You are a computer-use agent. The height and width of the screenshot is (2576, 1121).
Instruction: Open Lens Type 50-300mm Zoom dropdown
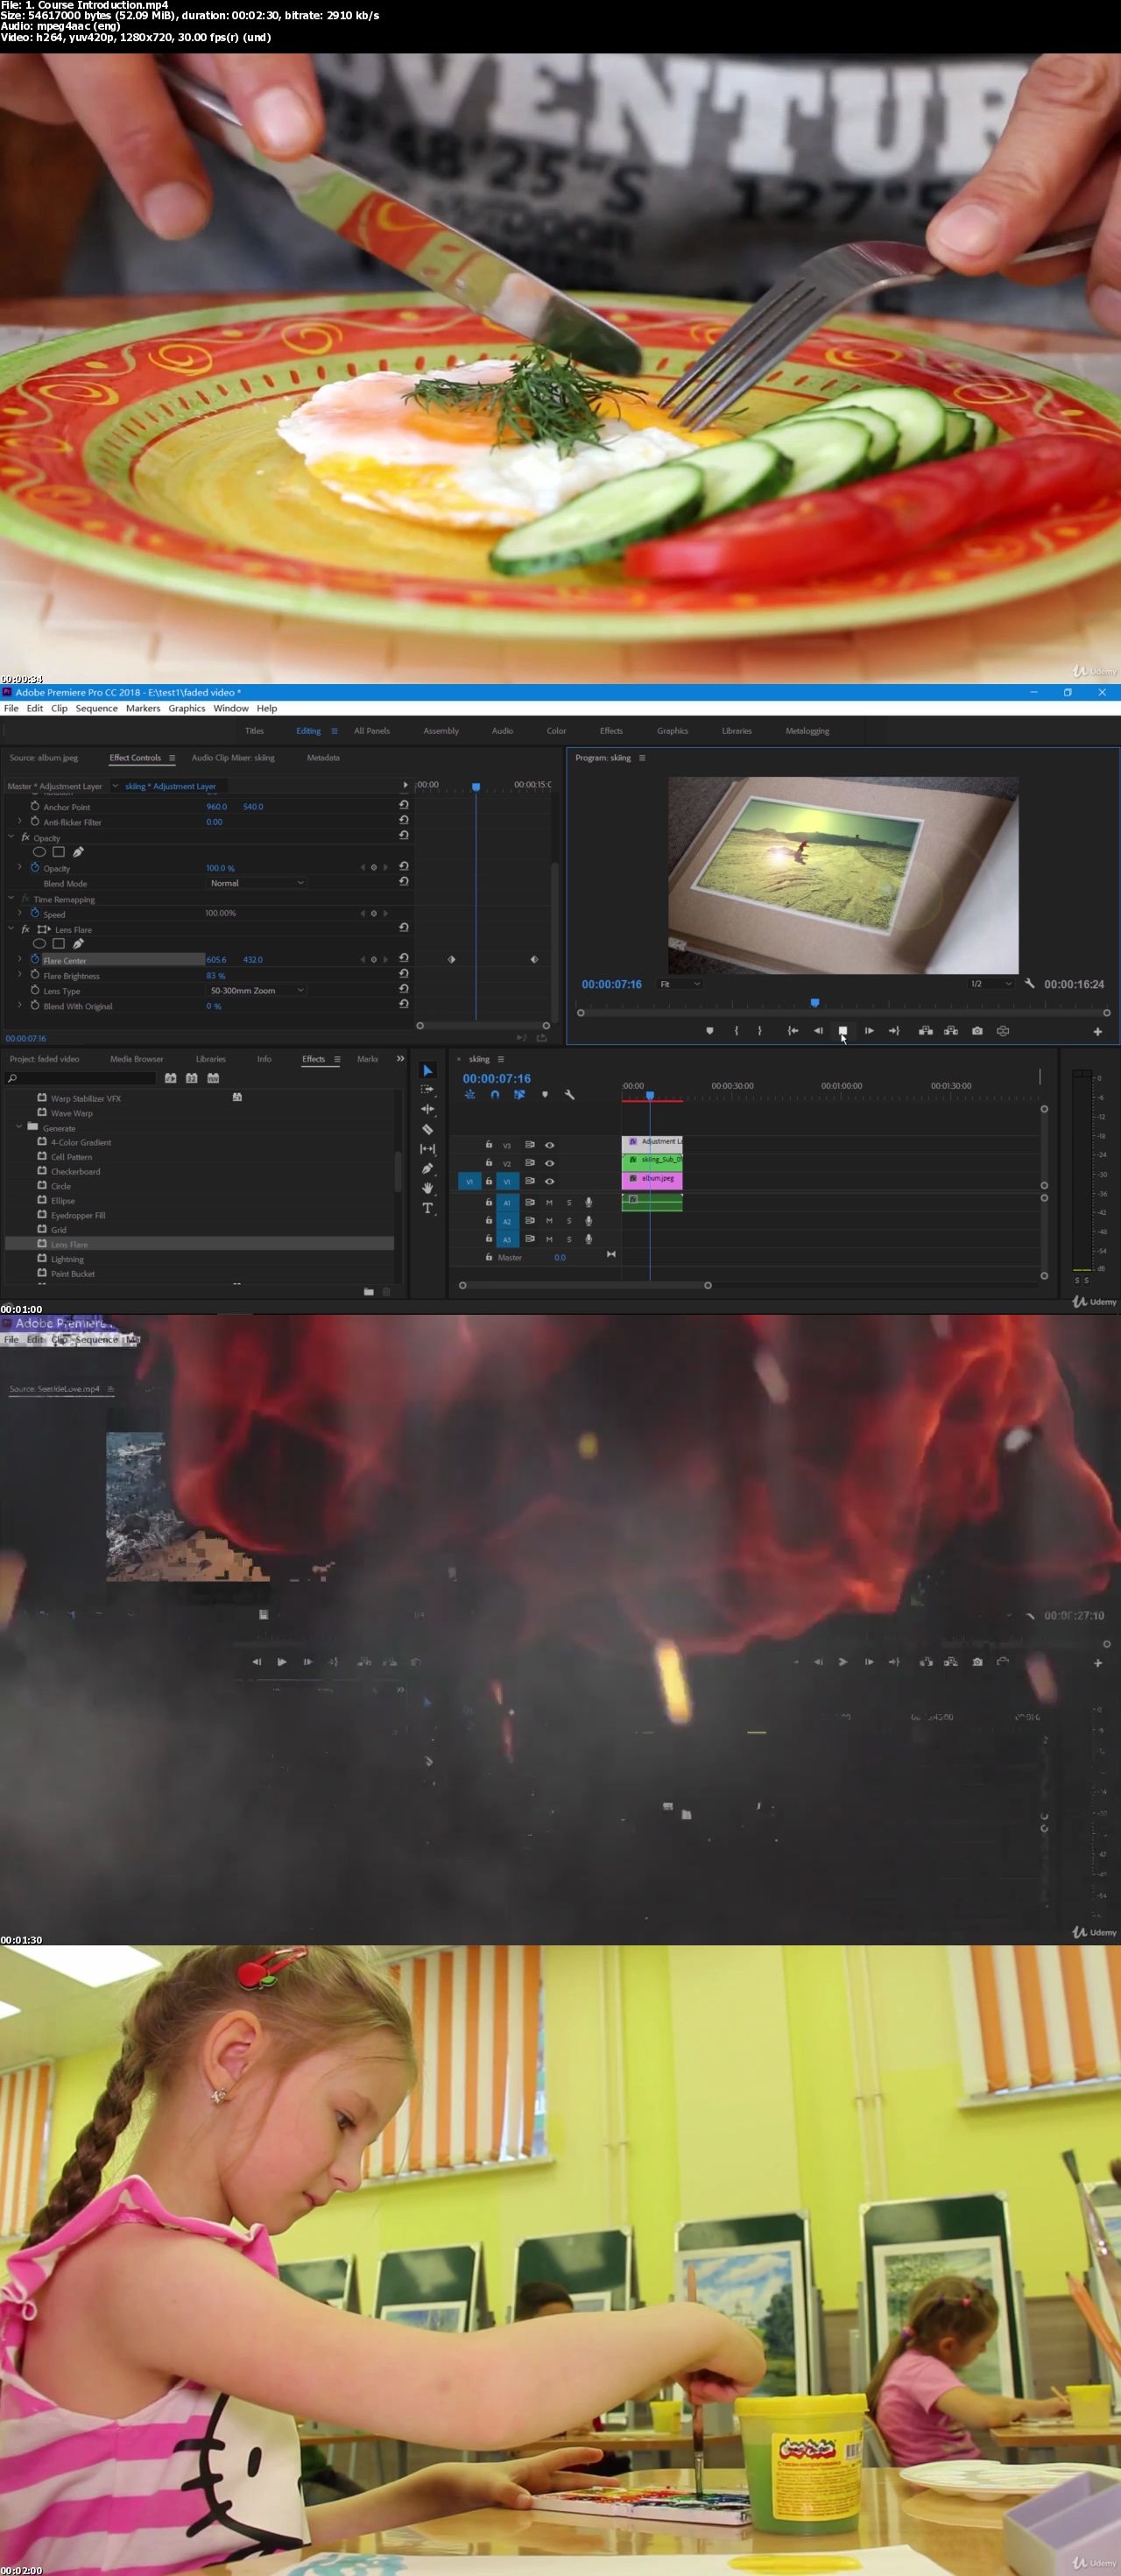click(256, 990)
